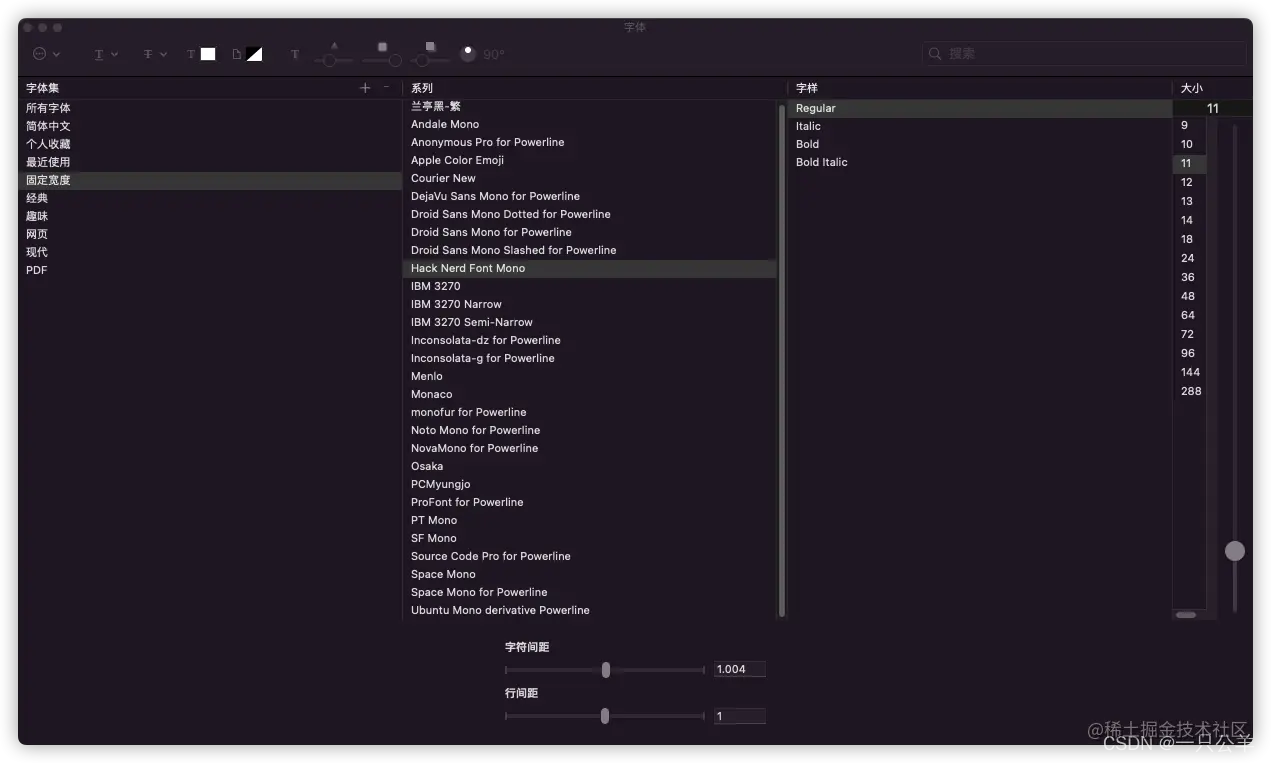Click the document background color swatch
Screen dimensions: 1271x763
tap(254, 54)
